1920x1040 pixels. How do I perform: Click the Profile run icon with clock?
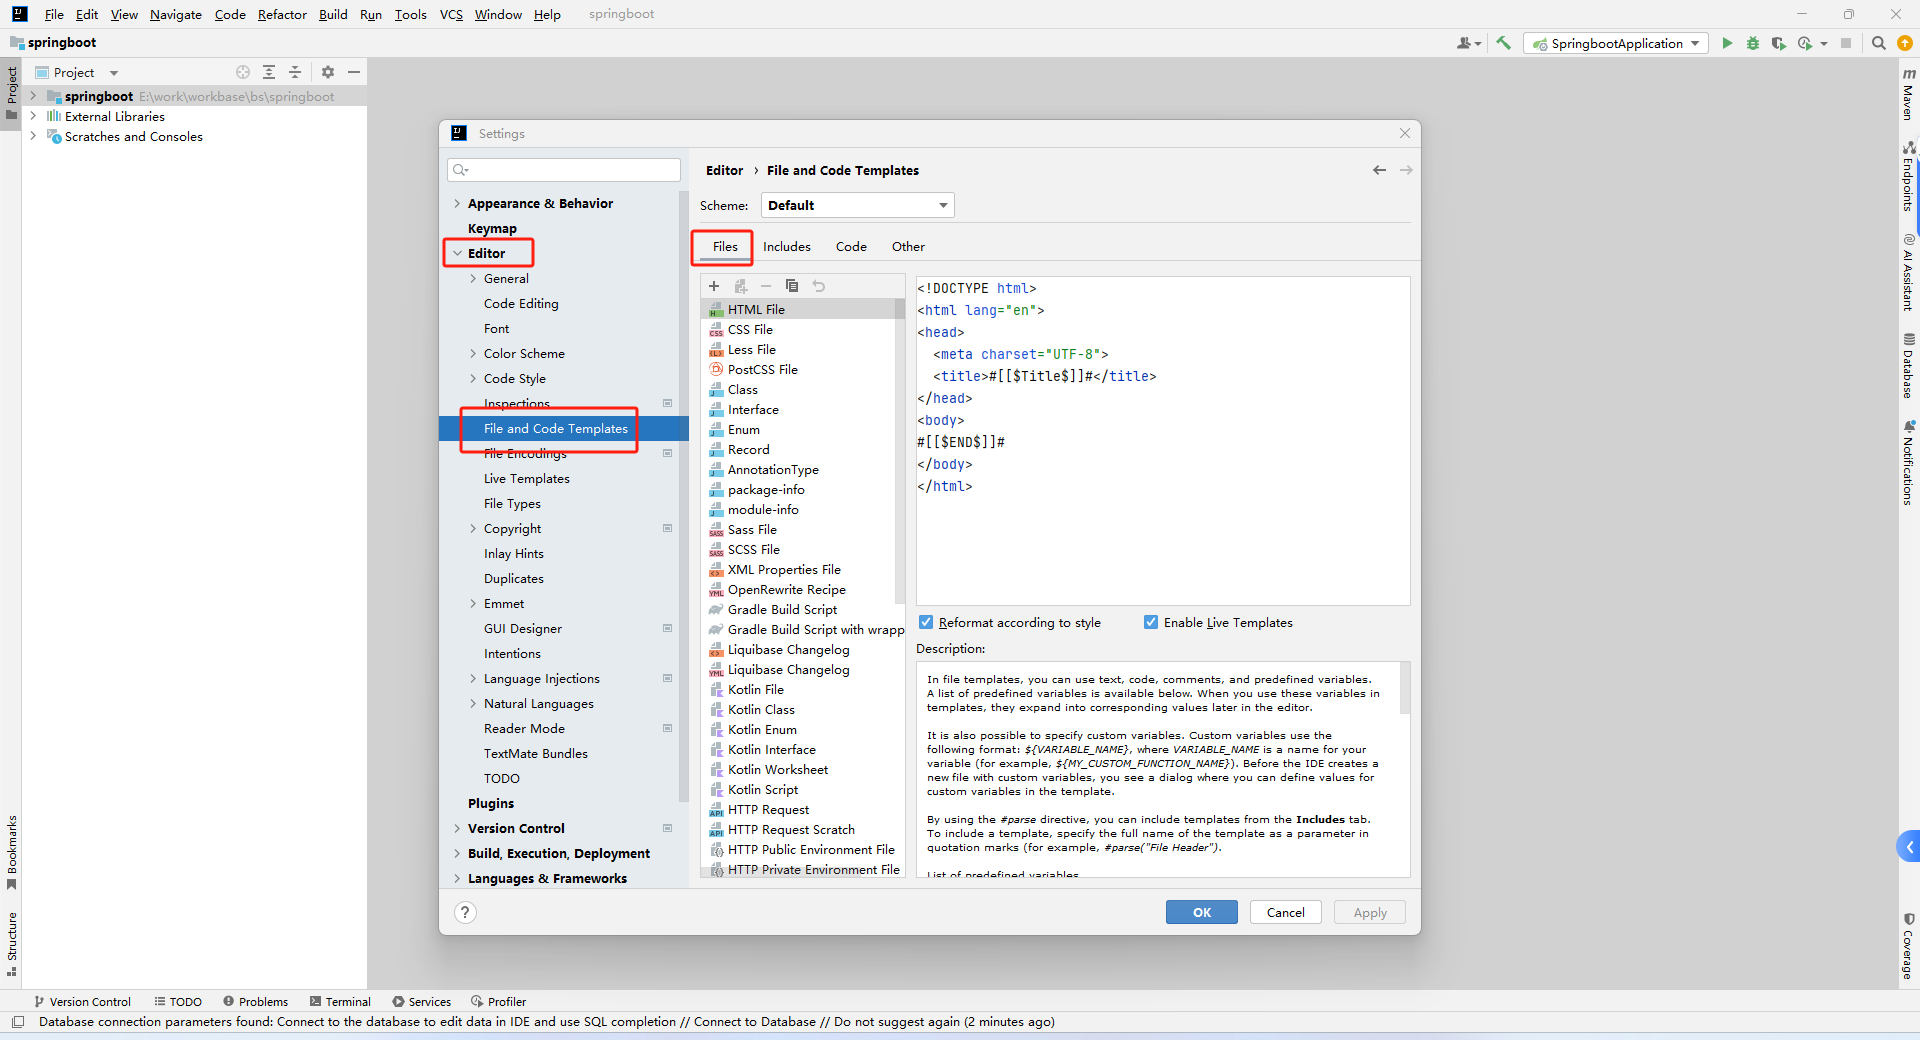1804,43
